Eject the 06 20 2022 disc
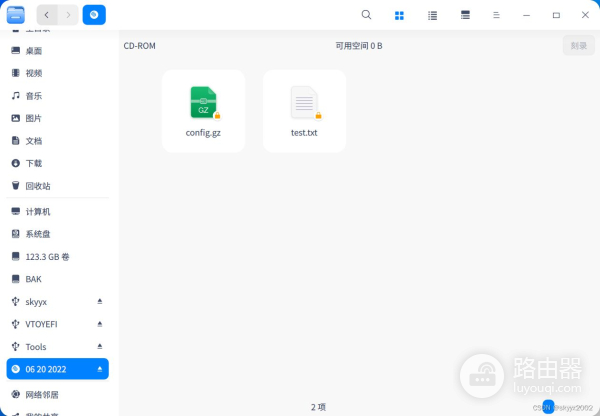Image resolution: width=600 pixels, height=416 pixels. [99, 369]
